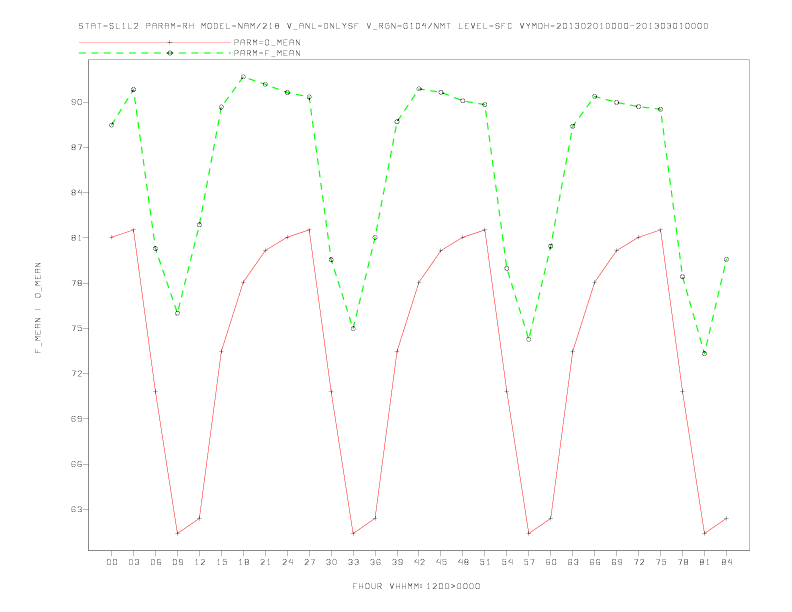Viewport: 792px width, 612px height.
Task: Click y-axis tick label 75
Action: 76,328
